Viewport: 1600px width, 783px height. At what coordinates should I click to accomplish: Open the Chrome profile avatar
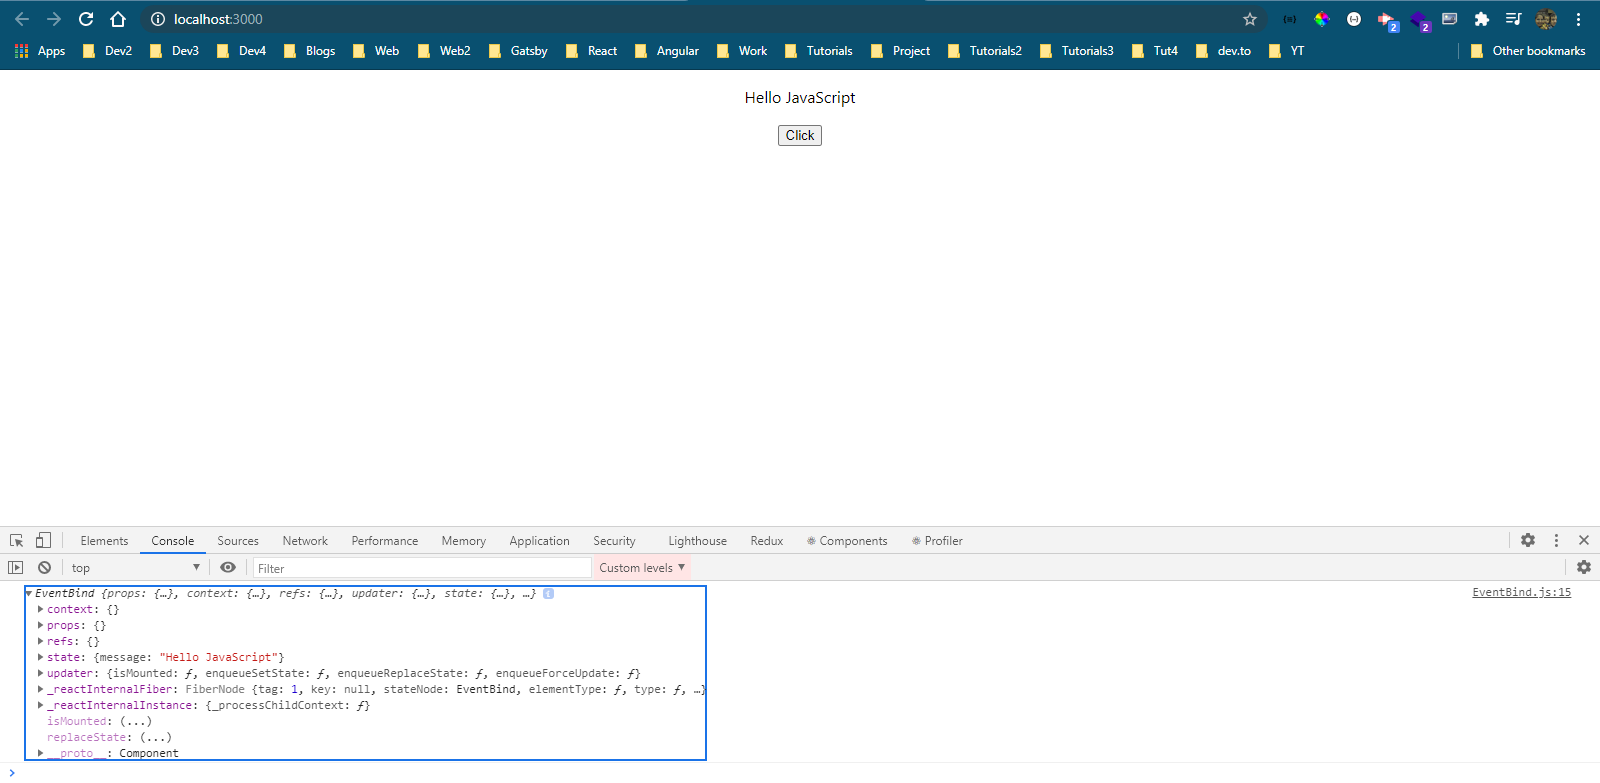pyautogui.click(x=1546, y=19)
